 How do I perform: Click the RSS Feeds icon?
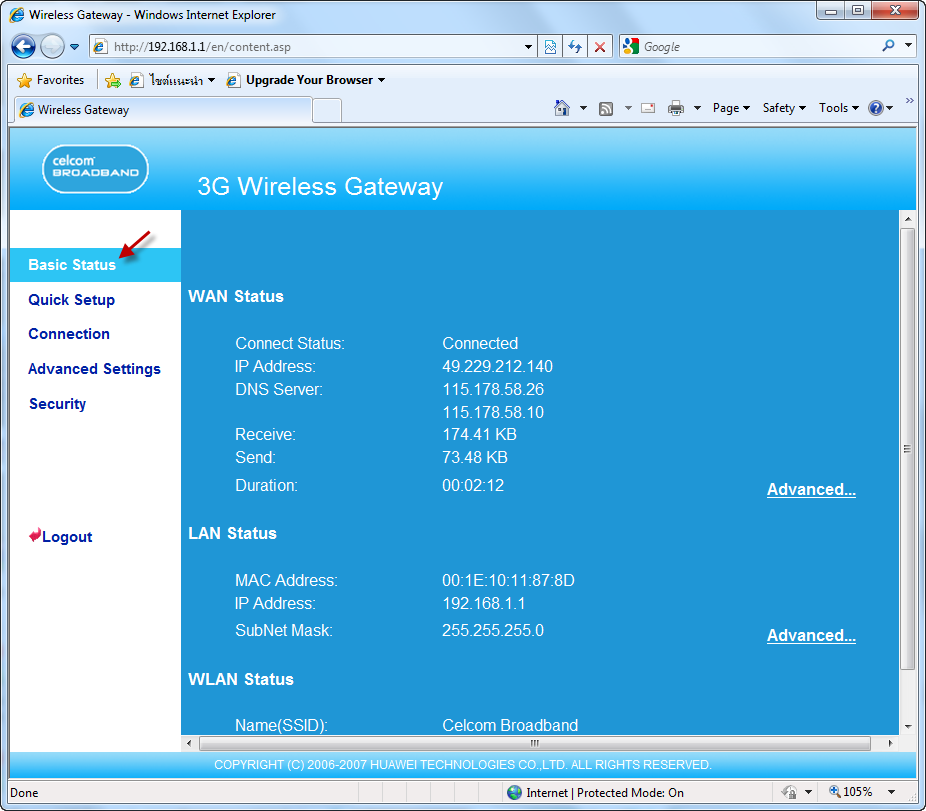[x=606, y=109]
